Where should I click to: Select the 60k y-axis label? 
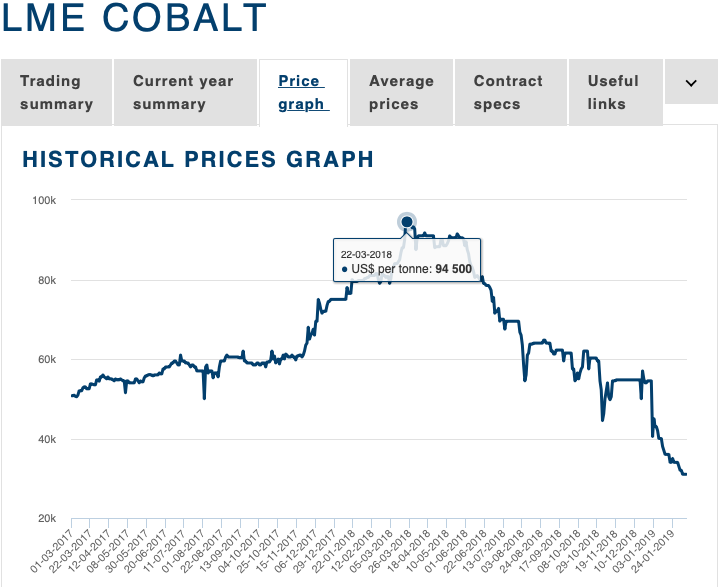(46, 360)
